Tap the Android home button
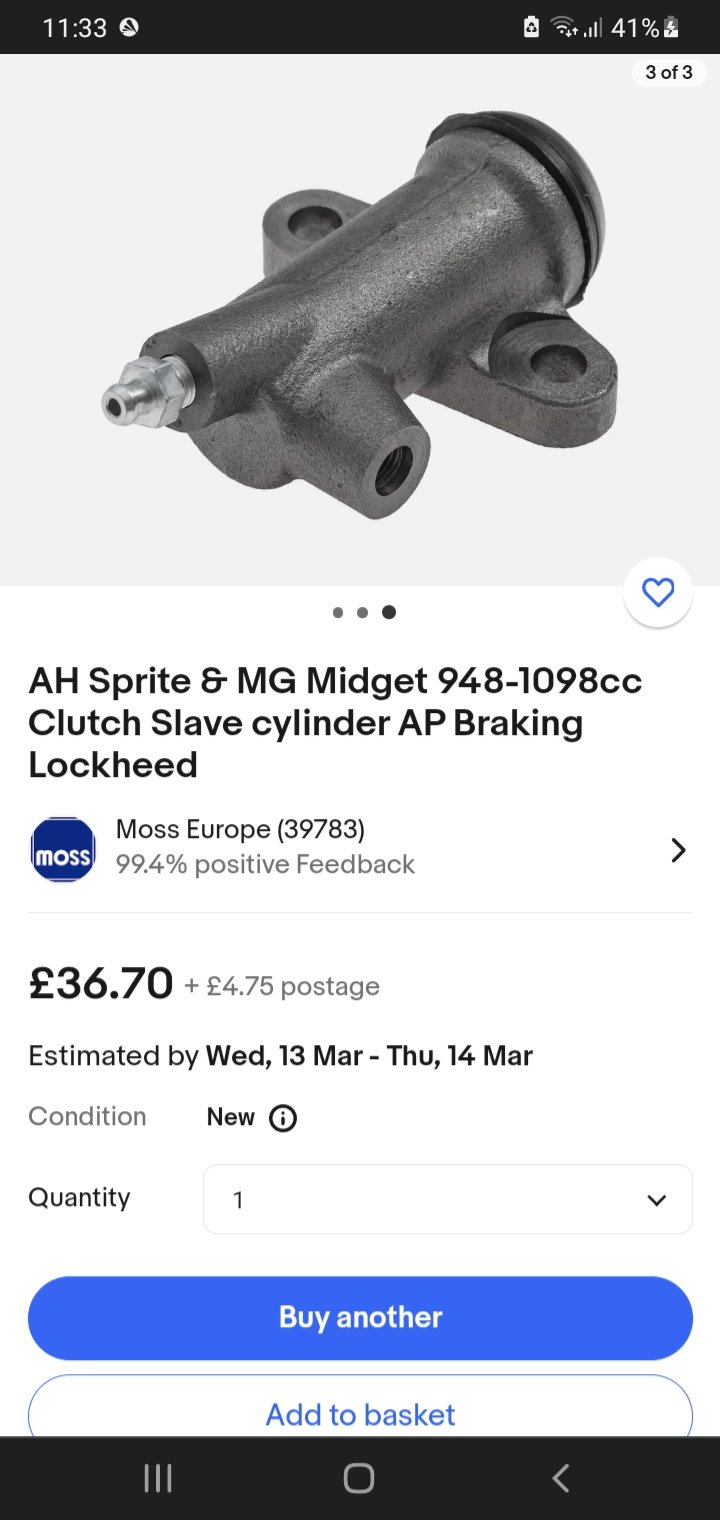This screenshot has width=720, height=1520. pos(359,1478)
